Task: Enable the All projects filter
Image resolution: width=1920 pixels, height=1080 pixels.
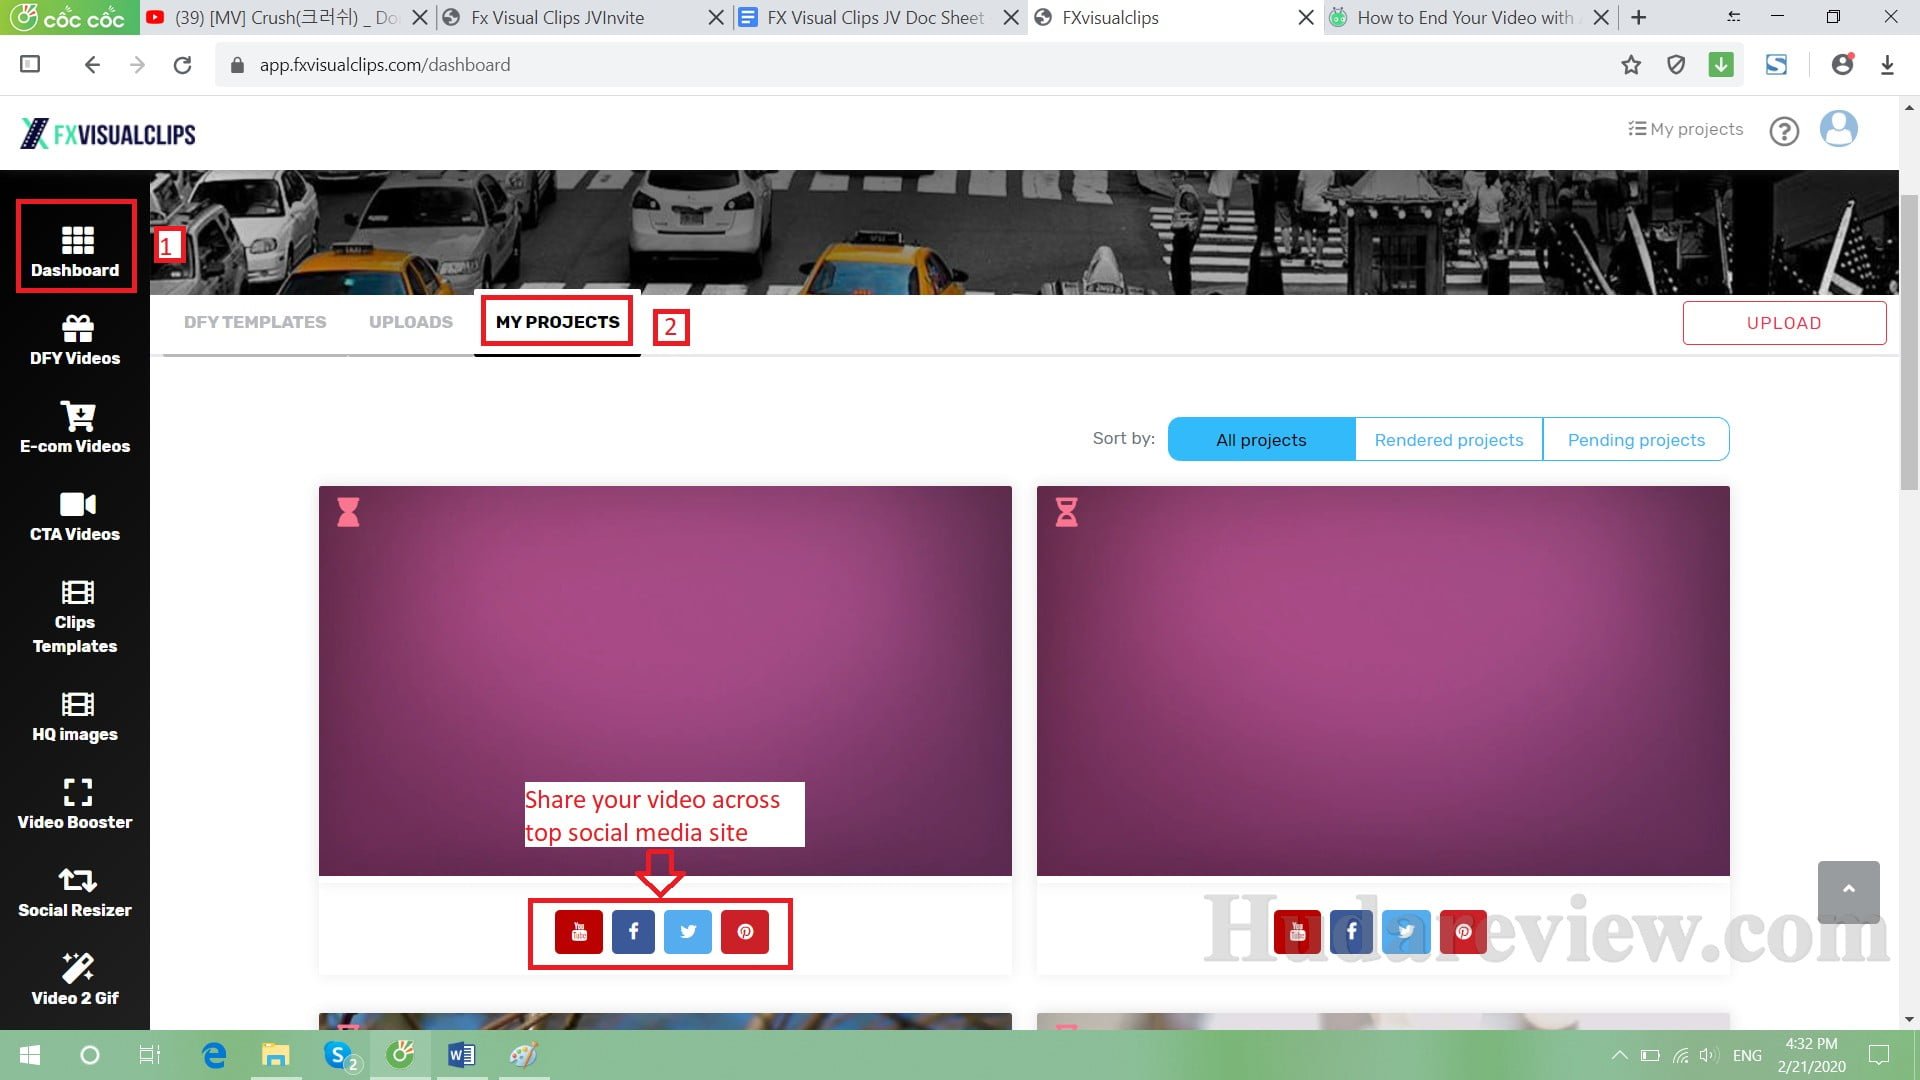Action: 1261,439
